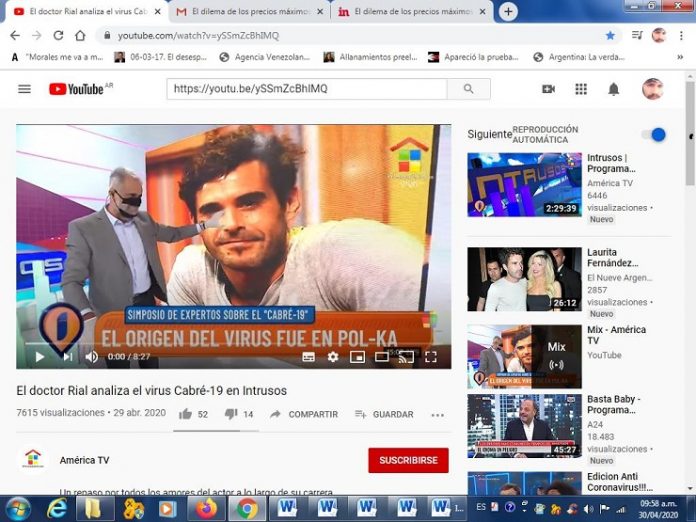Play the video
The width and height of the screenshot is (696, 522).
click(40, 356)
